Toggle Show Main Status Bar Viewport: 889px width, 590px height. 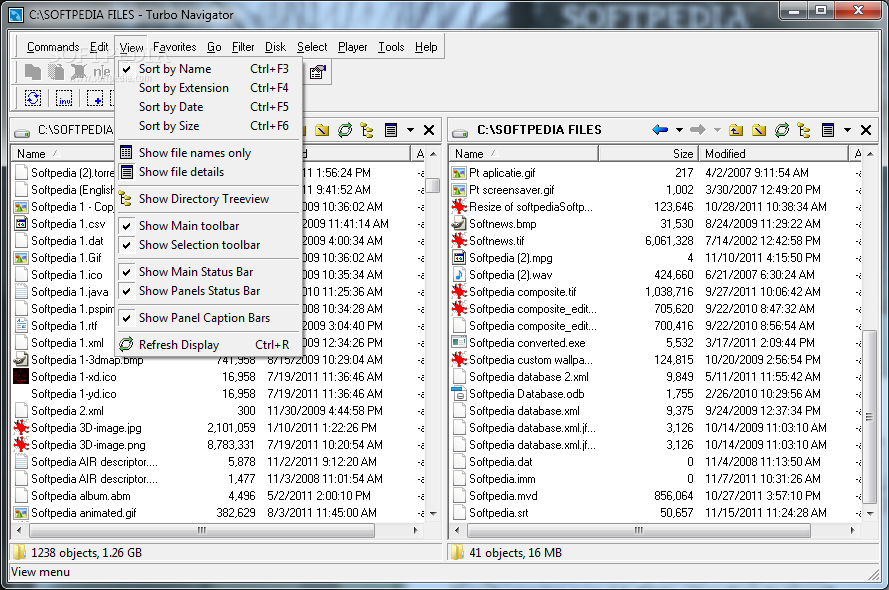click(209, 272)
